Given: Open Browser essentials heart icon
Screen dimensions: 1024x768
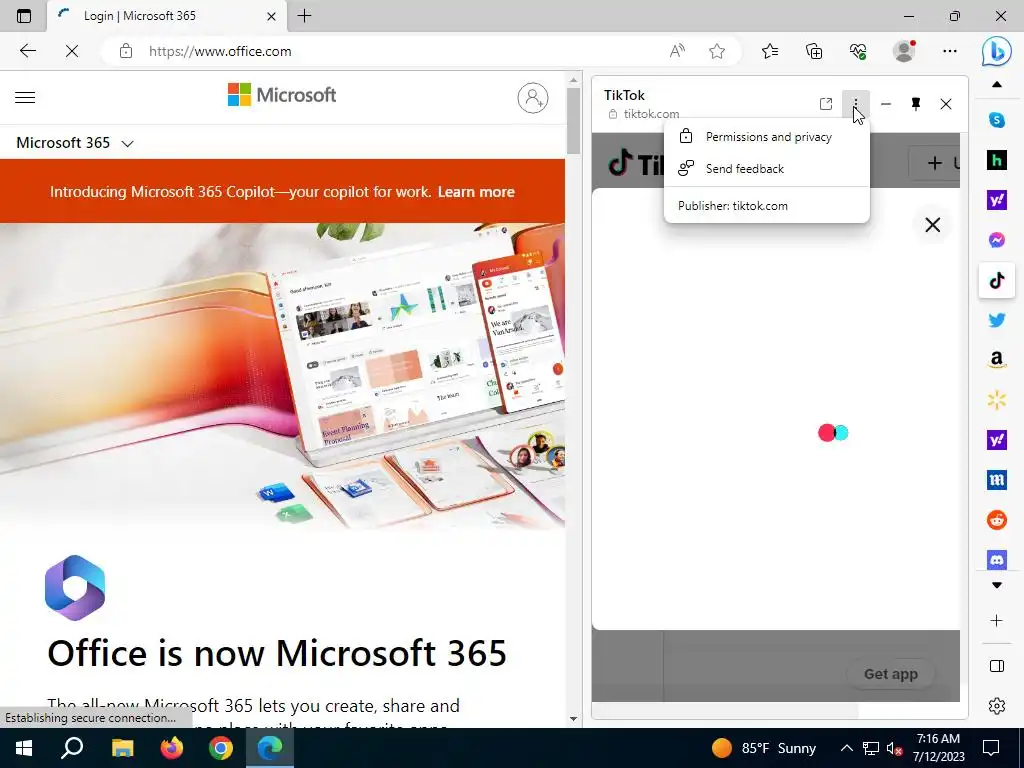Looking at the screenshot, I should coord(858,51).
